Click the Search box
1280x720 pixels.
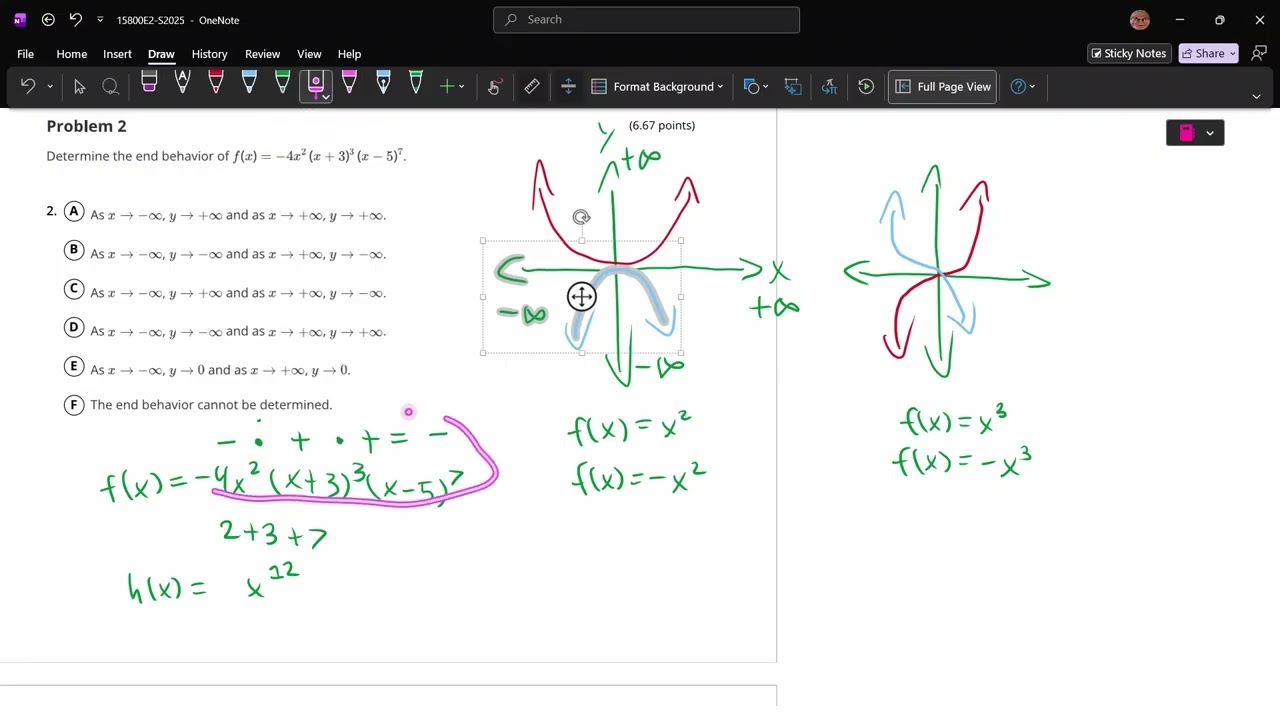pos(646,19)
